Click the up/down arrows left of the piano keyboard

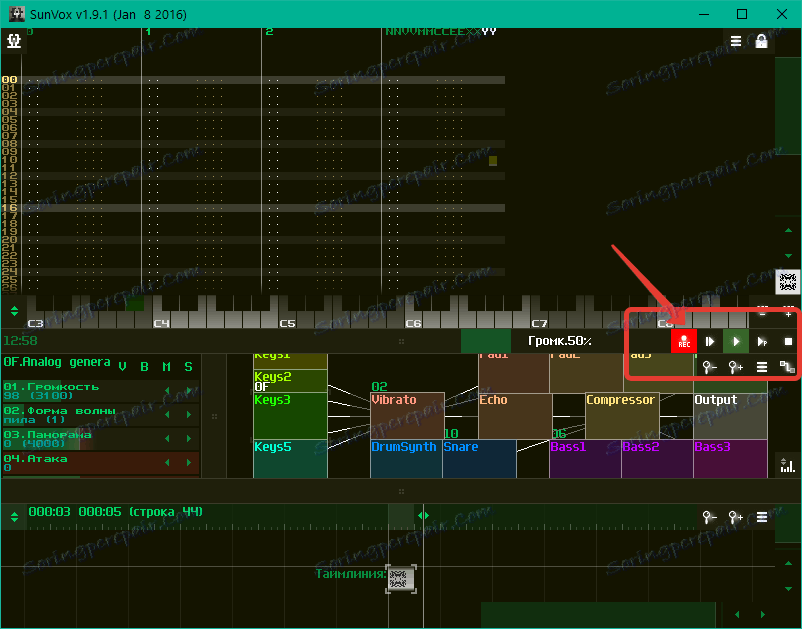pos(14,311)
